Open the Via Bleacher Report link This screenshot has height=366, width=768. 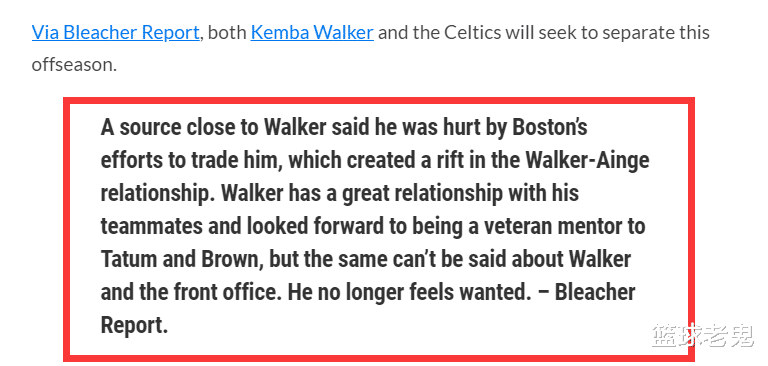(116, 33)
